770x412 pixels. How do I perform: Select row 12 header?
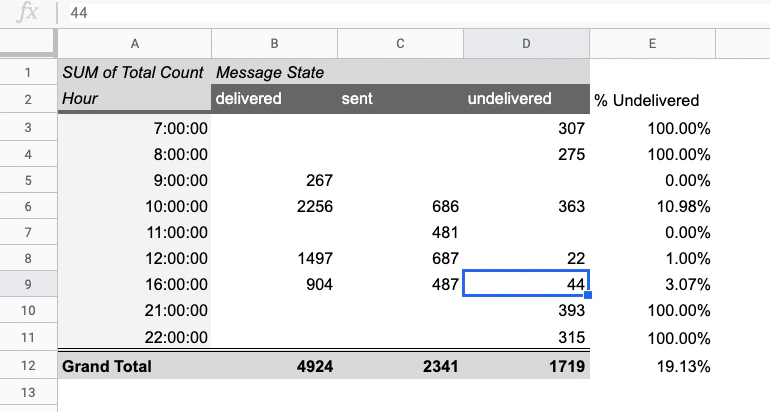click(x=28, y=366)
